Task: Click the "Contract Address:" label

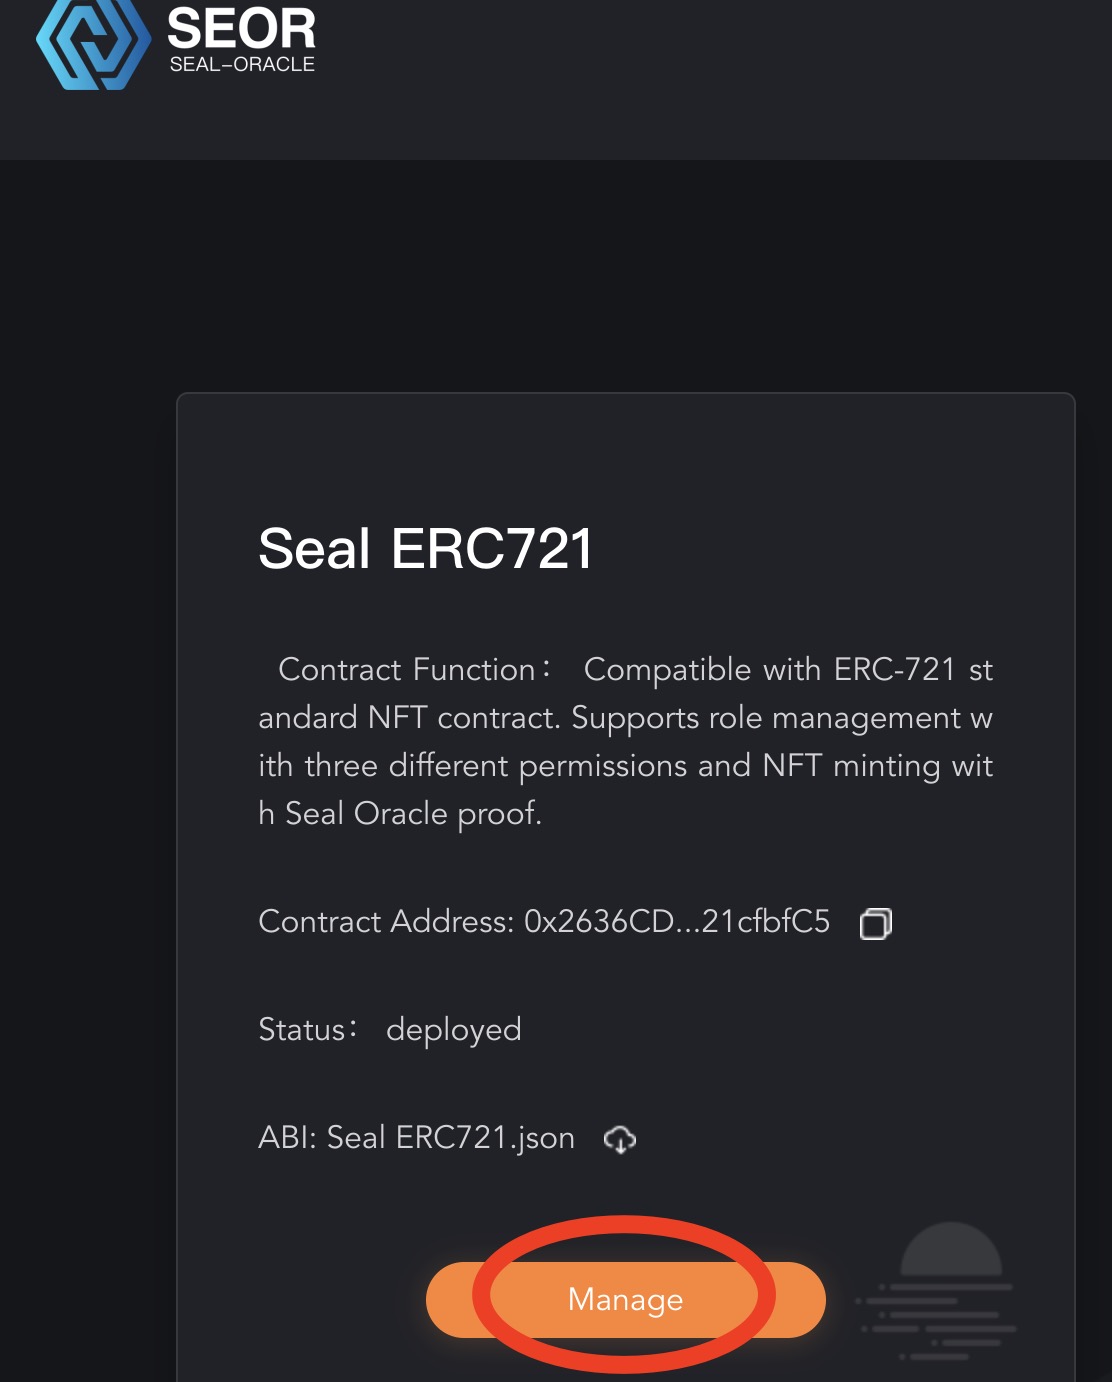Action: tap(386, 921)
